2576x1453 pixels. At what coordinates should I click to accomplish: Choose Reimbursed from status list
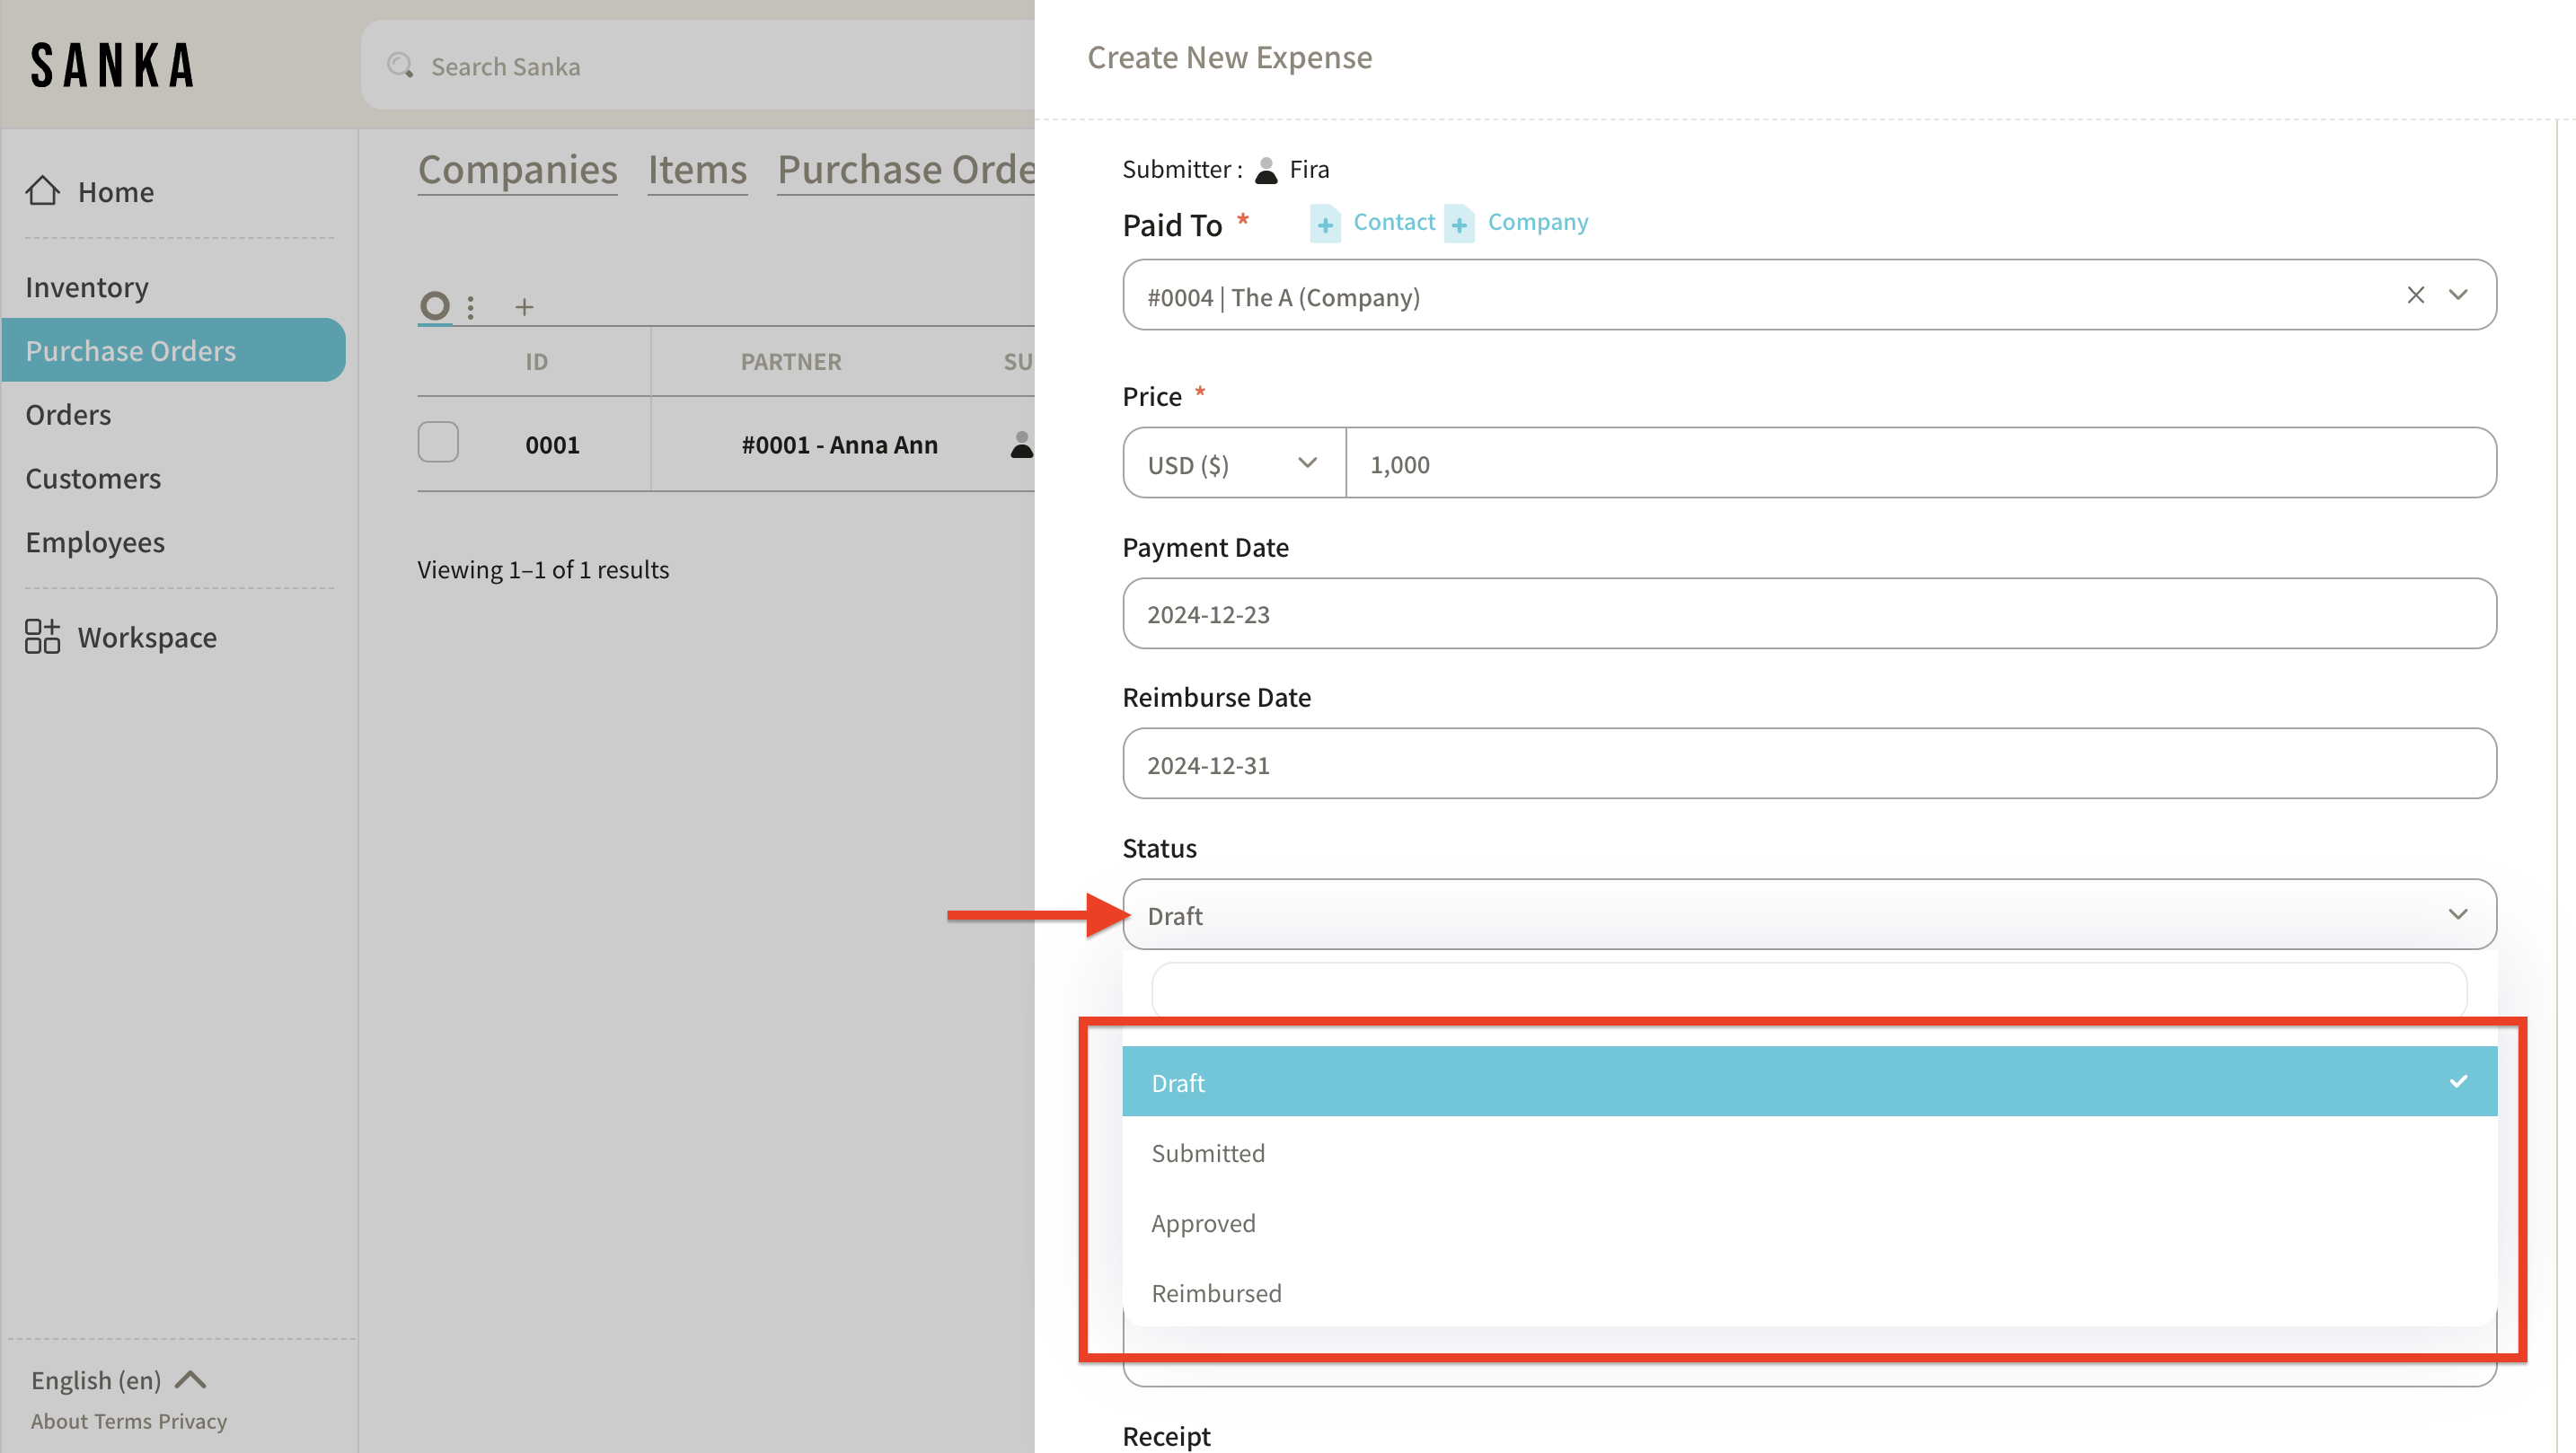(1216, 1293)
